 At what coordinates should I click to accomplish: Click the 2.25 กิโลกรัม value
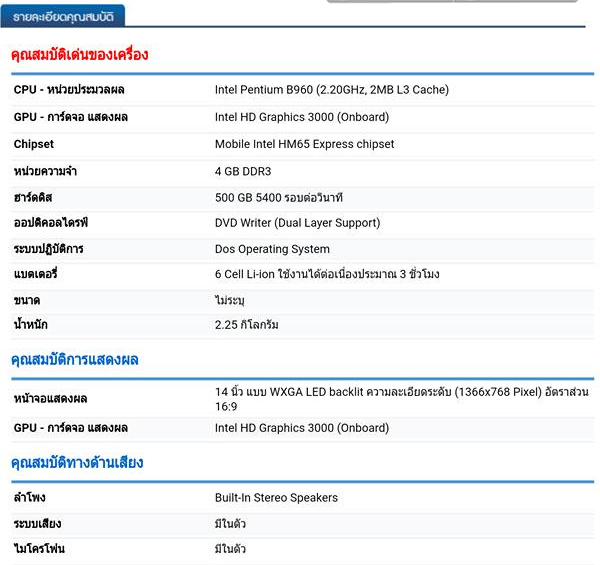click(x=246, y=325)
